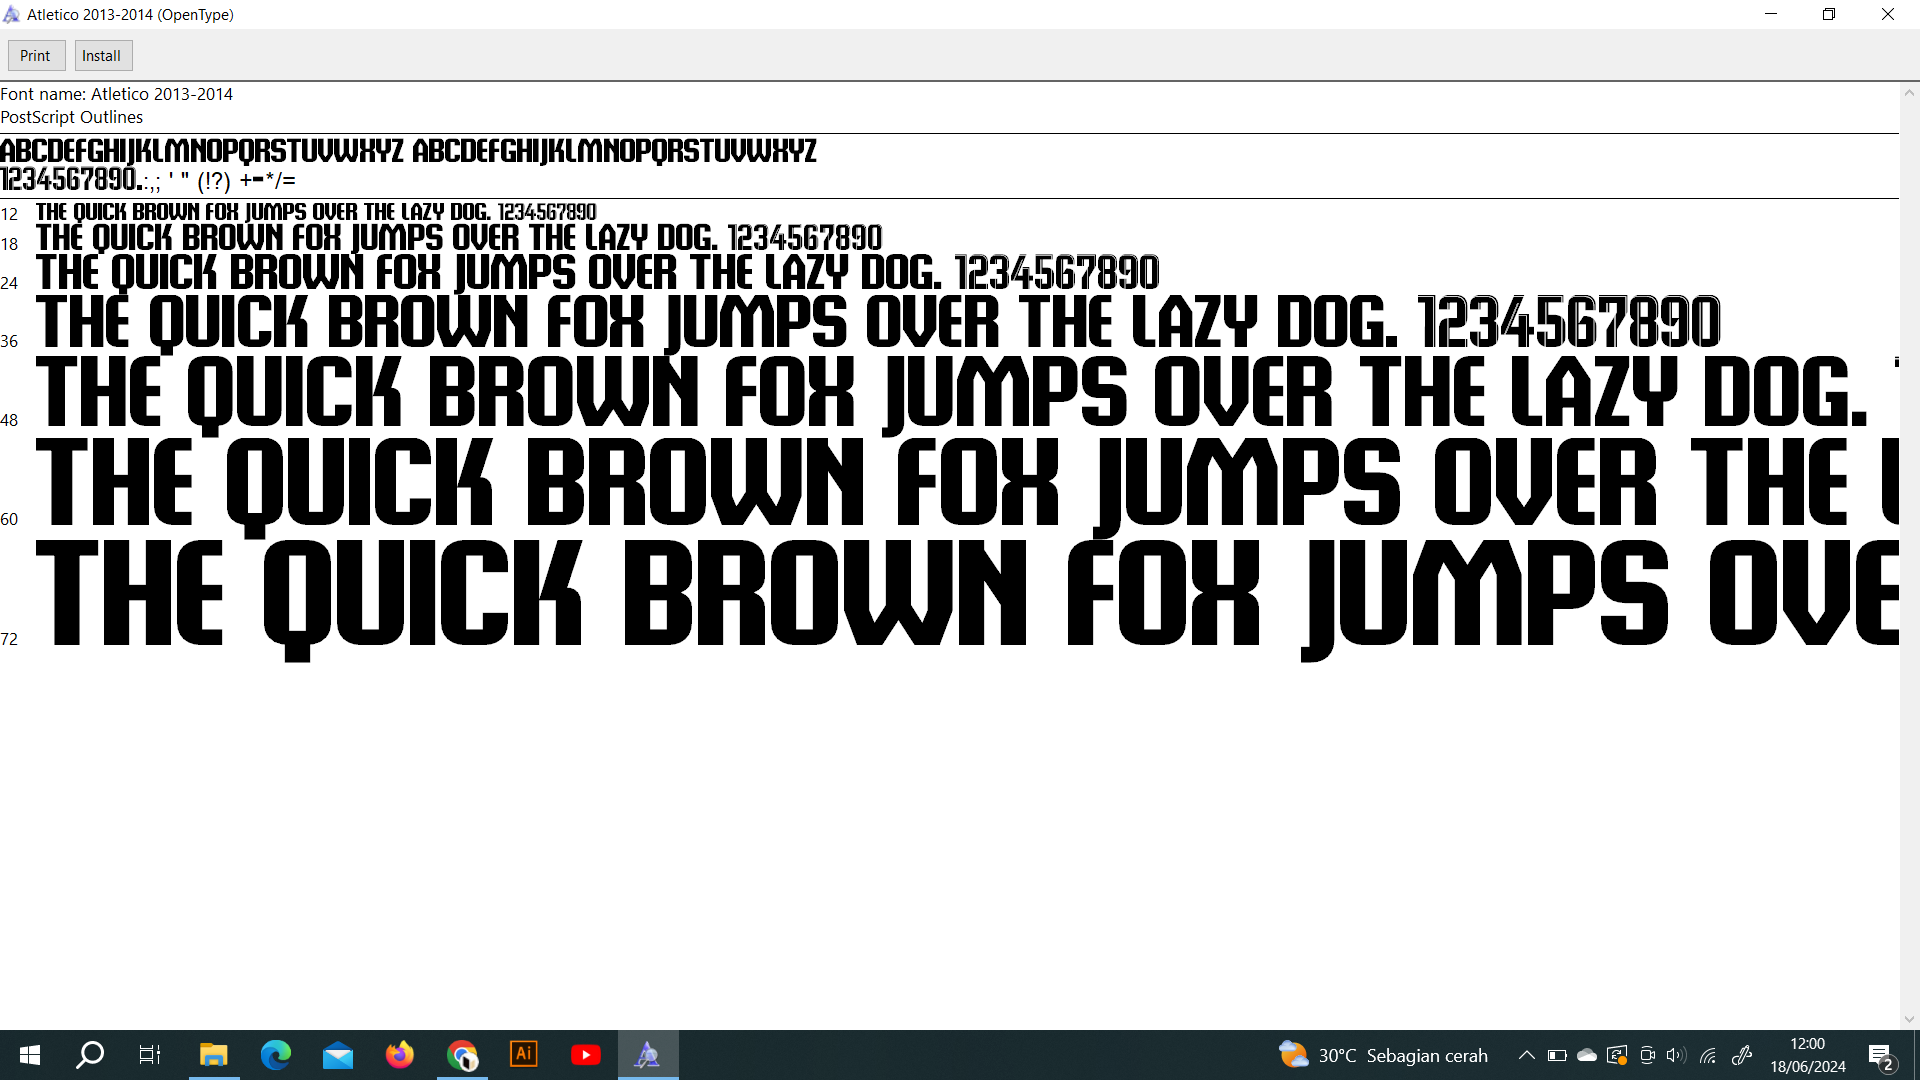This screenshot has width=1920, height=1080.
Task: Open Wi-Fi network flyout
Action: pyautogui.click(x=1708, y=1055)
